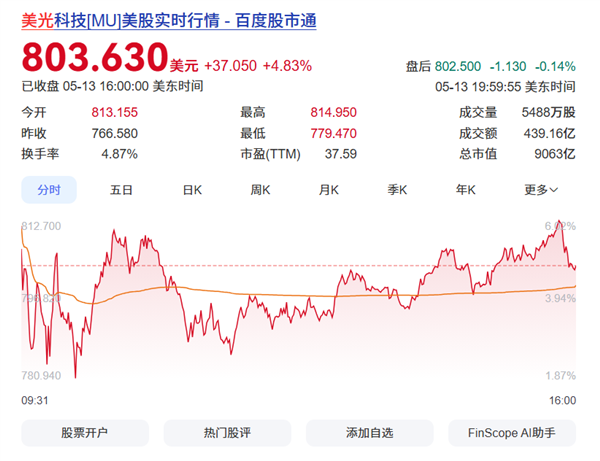
Task: Click the chart axis label 780.940
Action: tap(41, 376)
